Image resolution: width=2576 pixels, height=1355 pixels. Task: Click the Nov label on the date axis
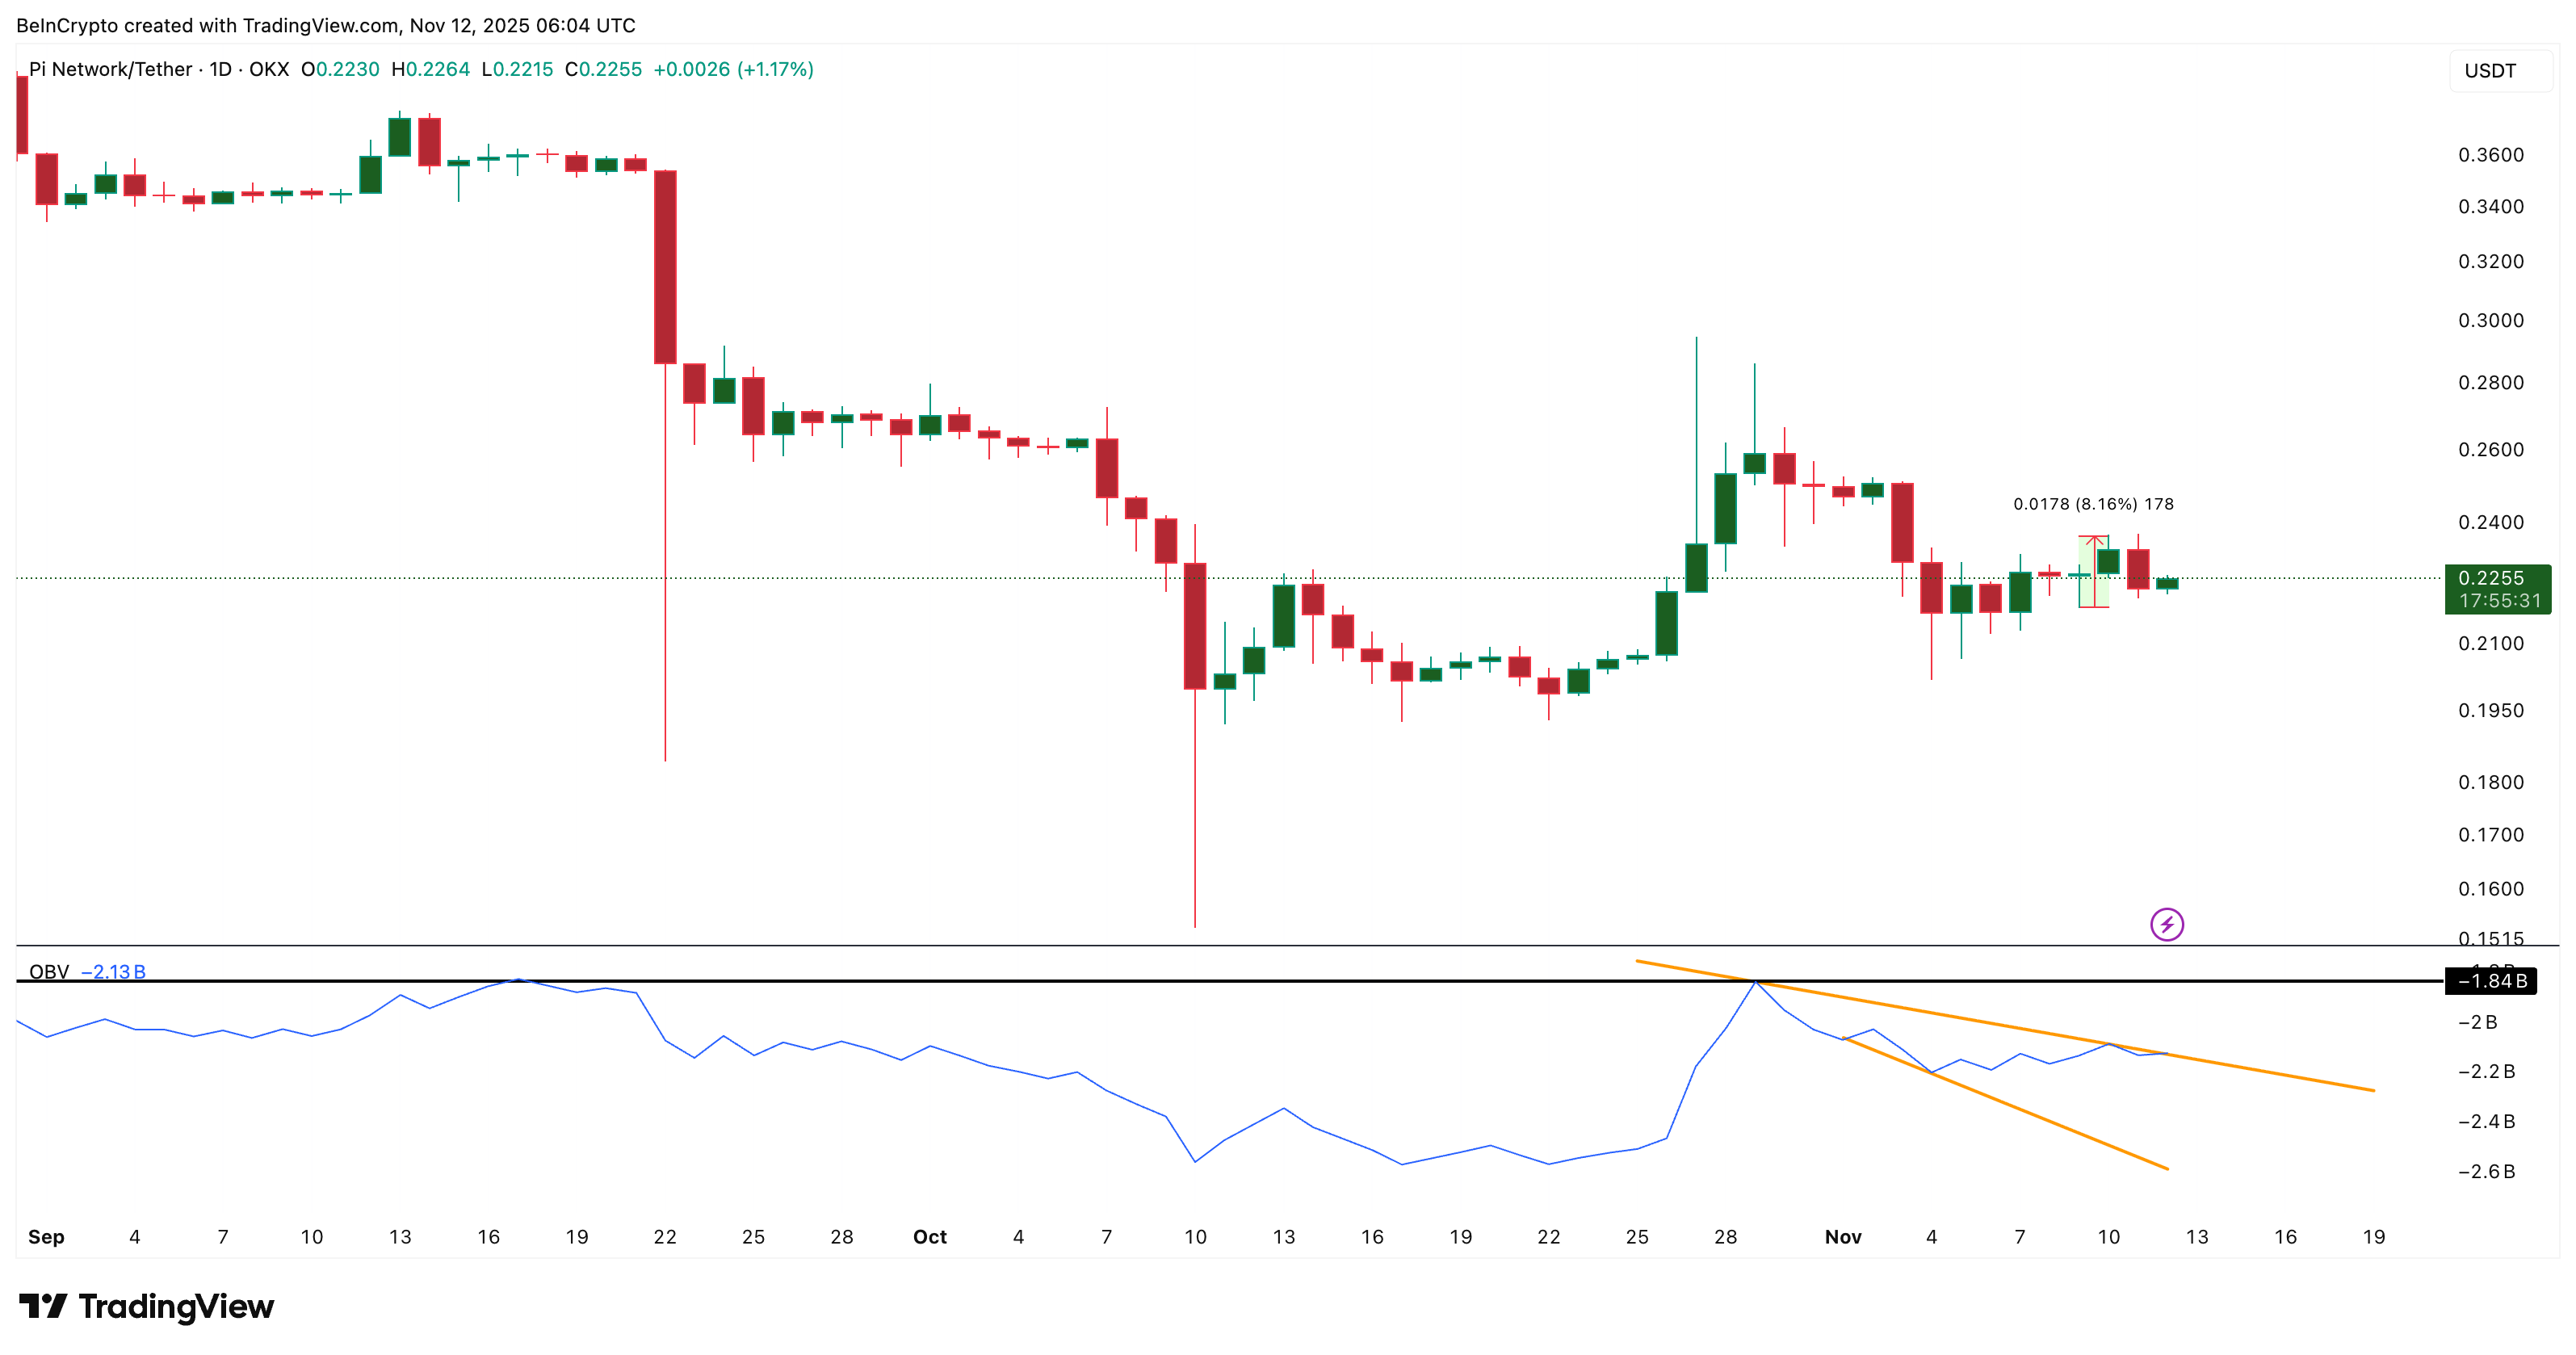click(1843, 1236)
